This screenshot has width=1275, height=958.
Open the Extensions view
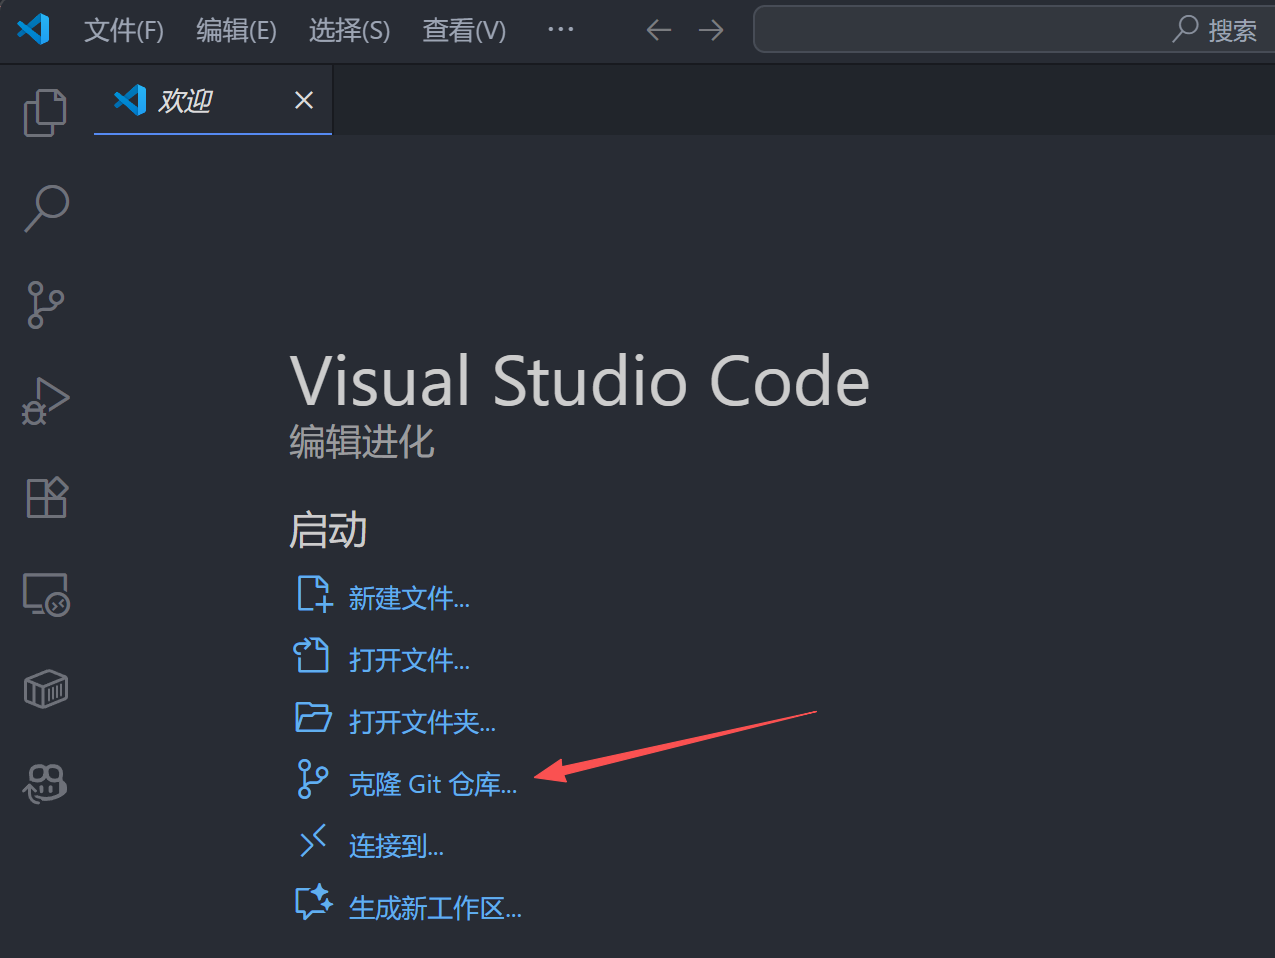pos(45,497)
